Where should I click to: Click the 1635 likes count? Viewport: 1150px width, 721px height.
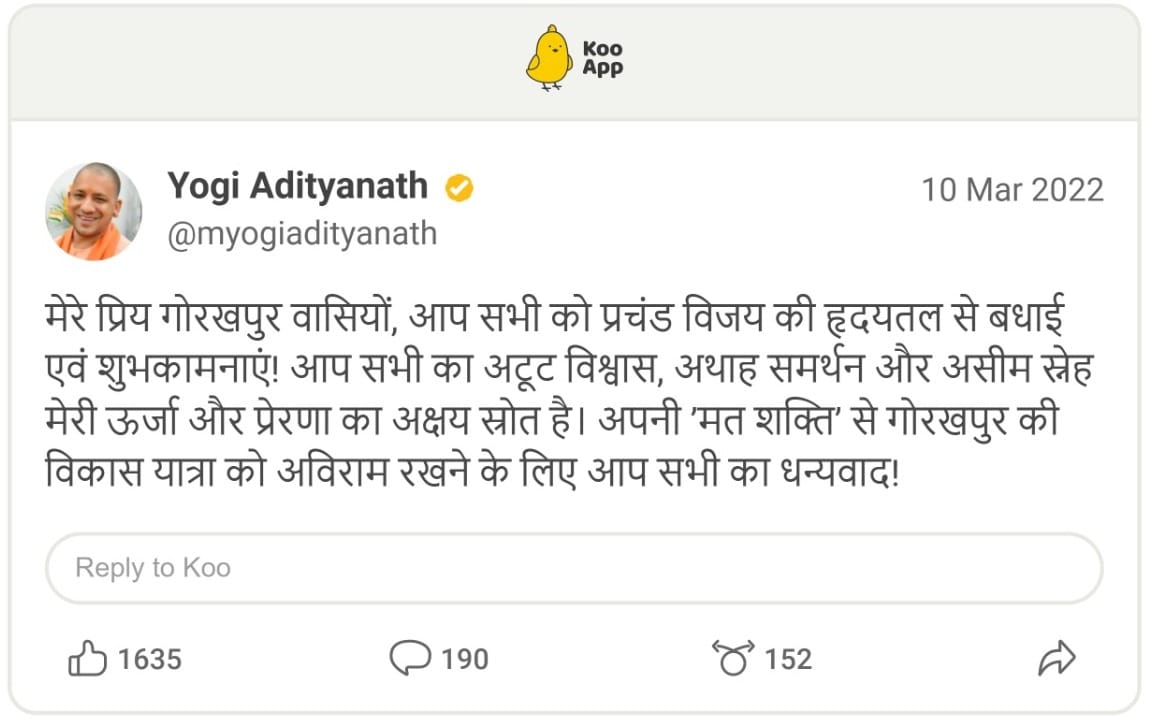click(150, 659)
